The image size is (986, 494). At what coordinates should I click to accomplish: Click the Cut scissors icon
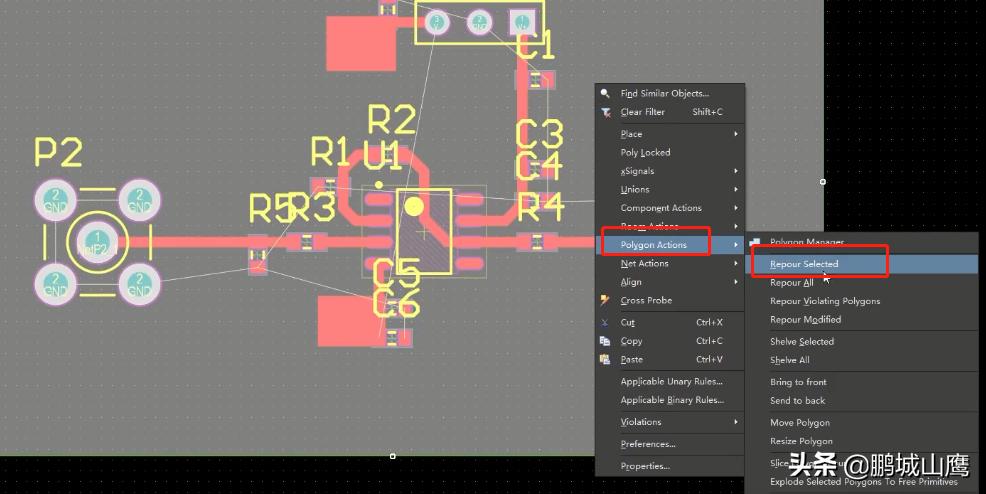tap(604, 323)
